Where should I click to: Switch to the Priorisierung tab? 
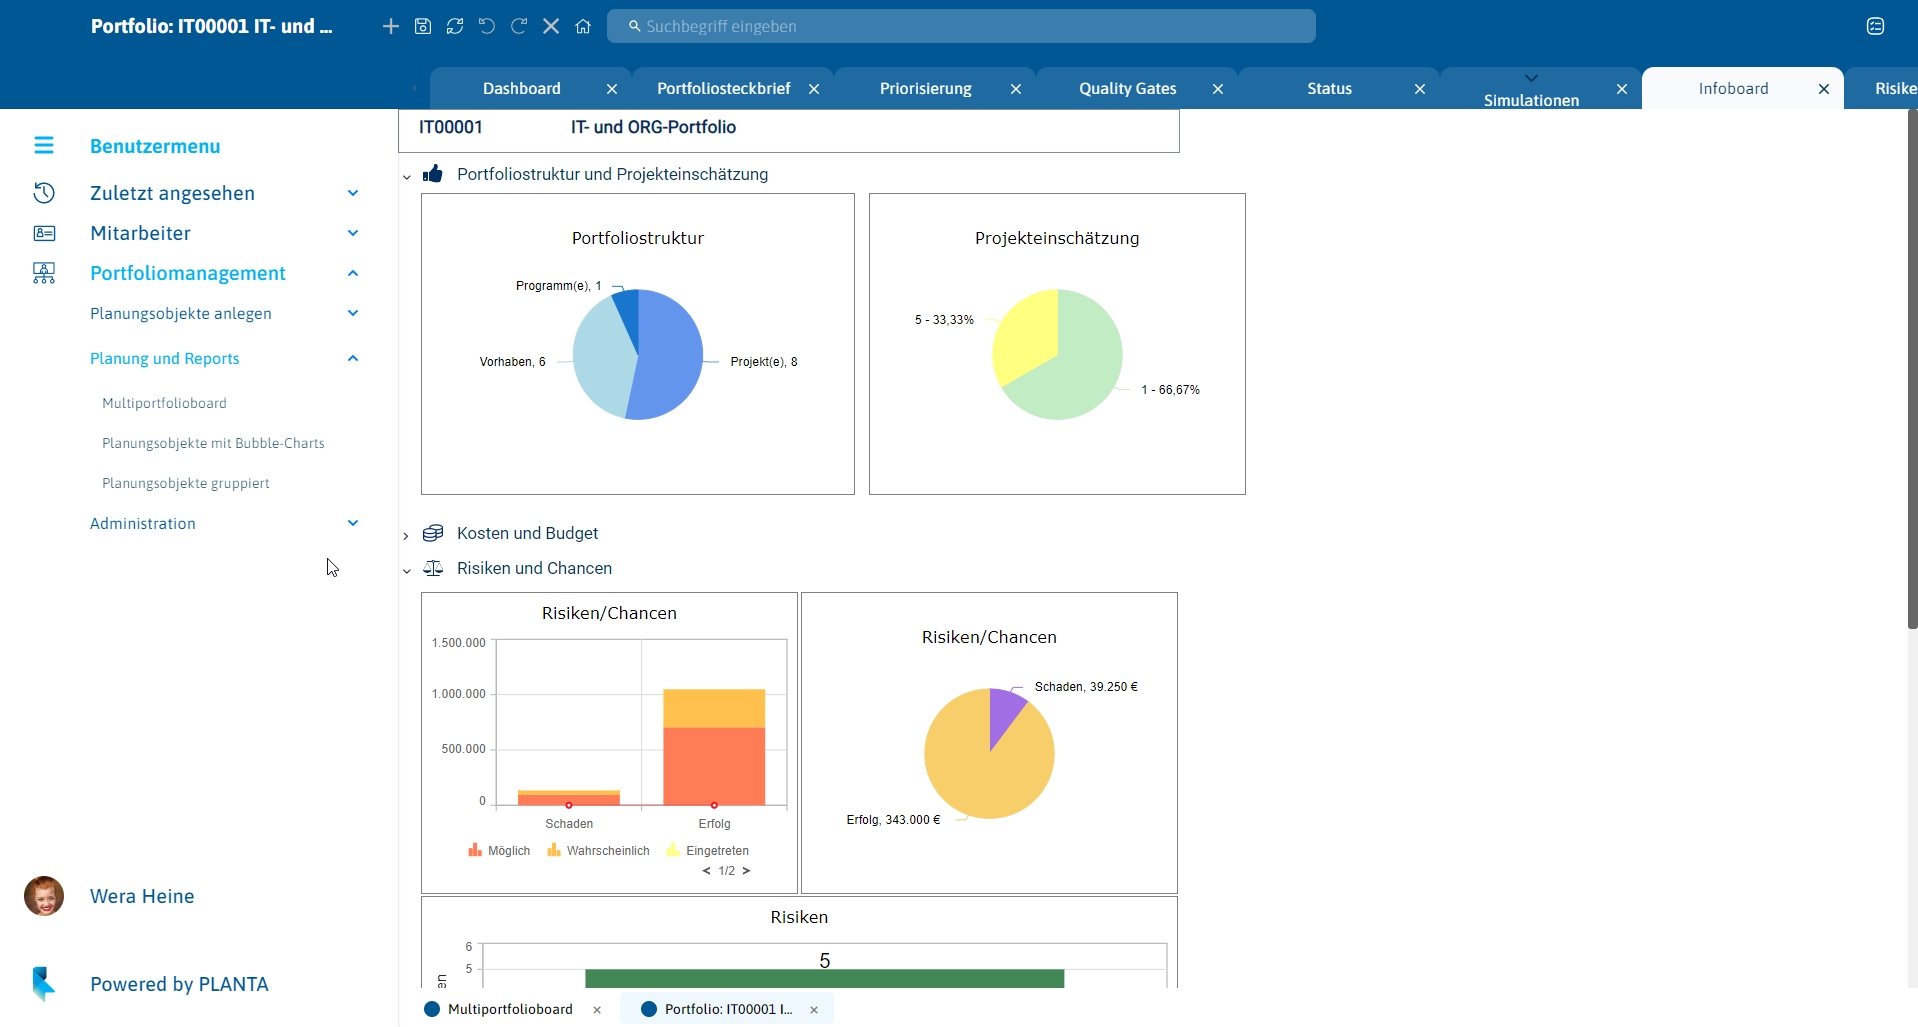(926, 89)
